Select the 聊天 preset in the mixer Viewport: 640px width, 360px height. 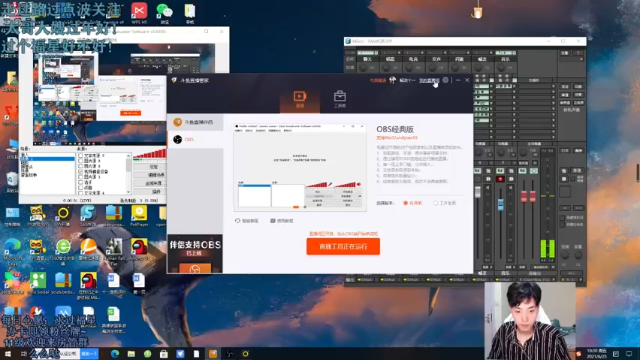367,59
